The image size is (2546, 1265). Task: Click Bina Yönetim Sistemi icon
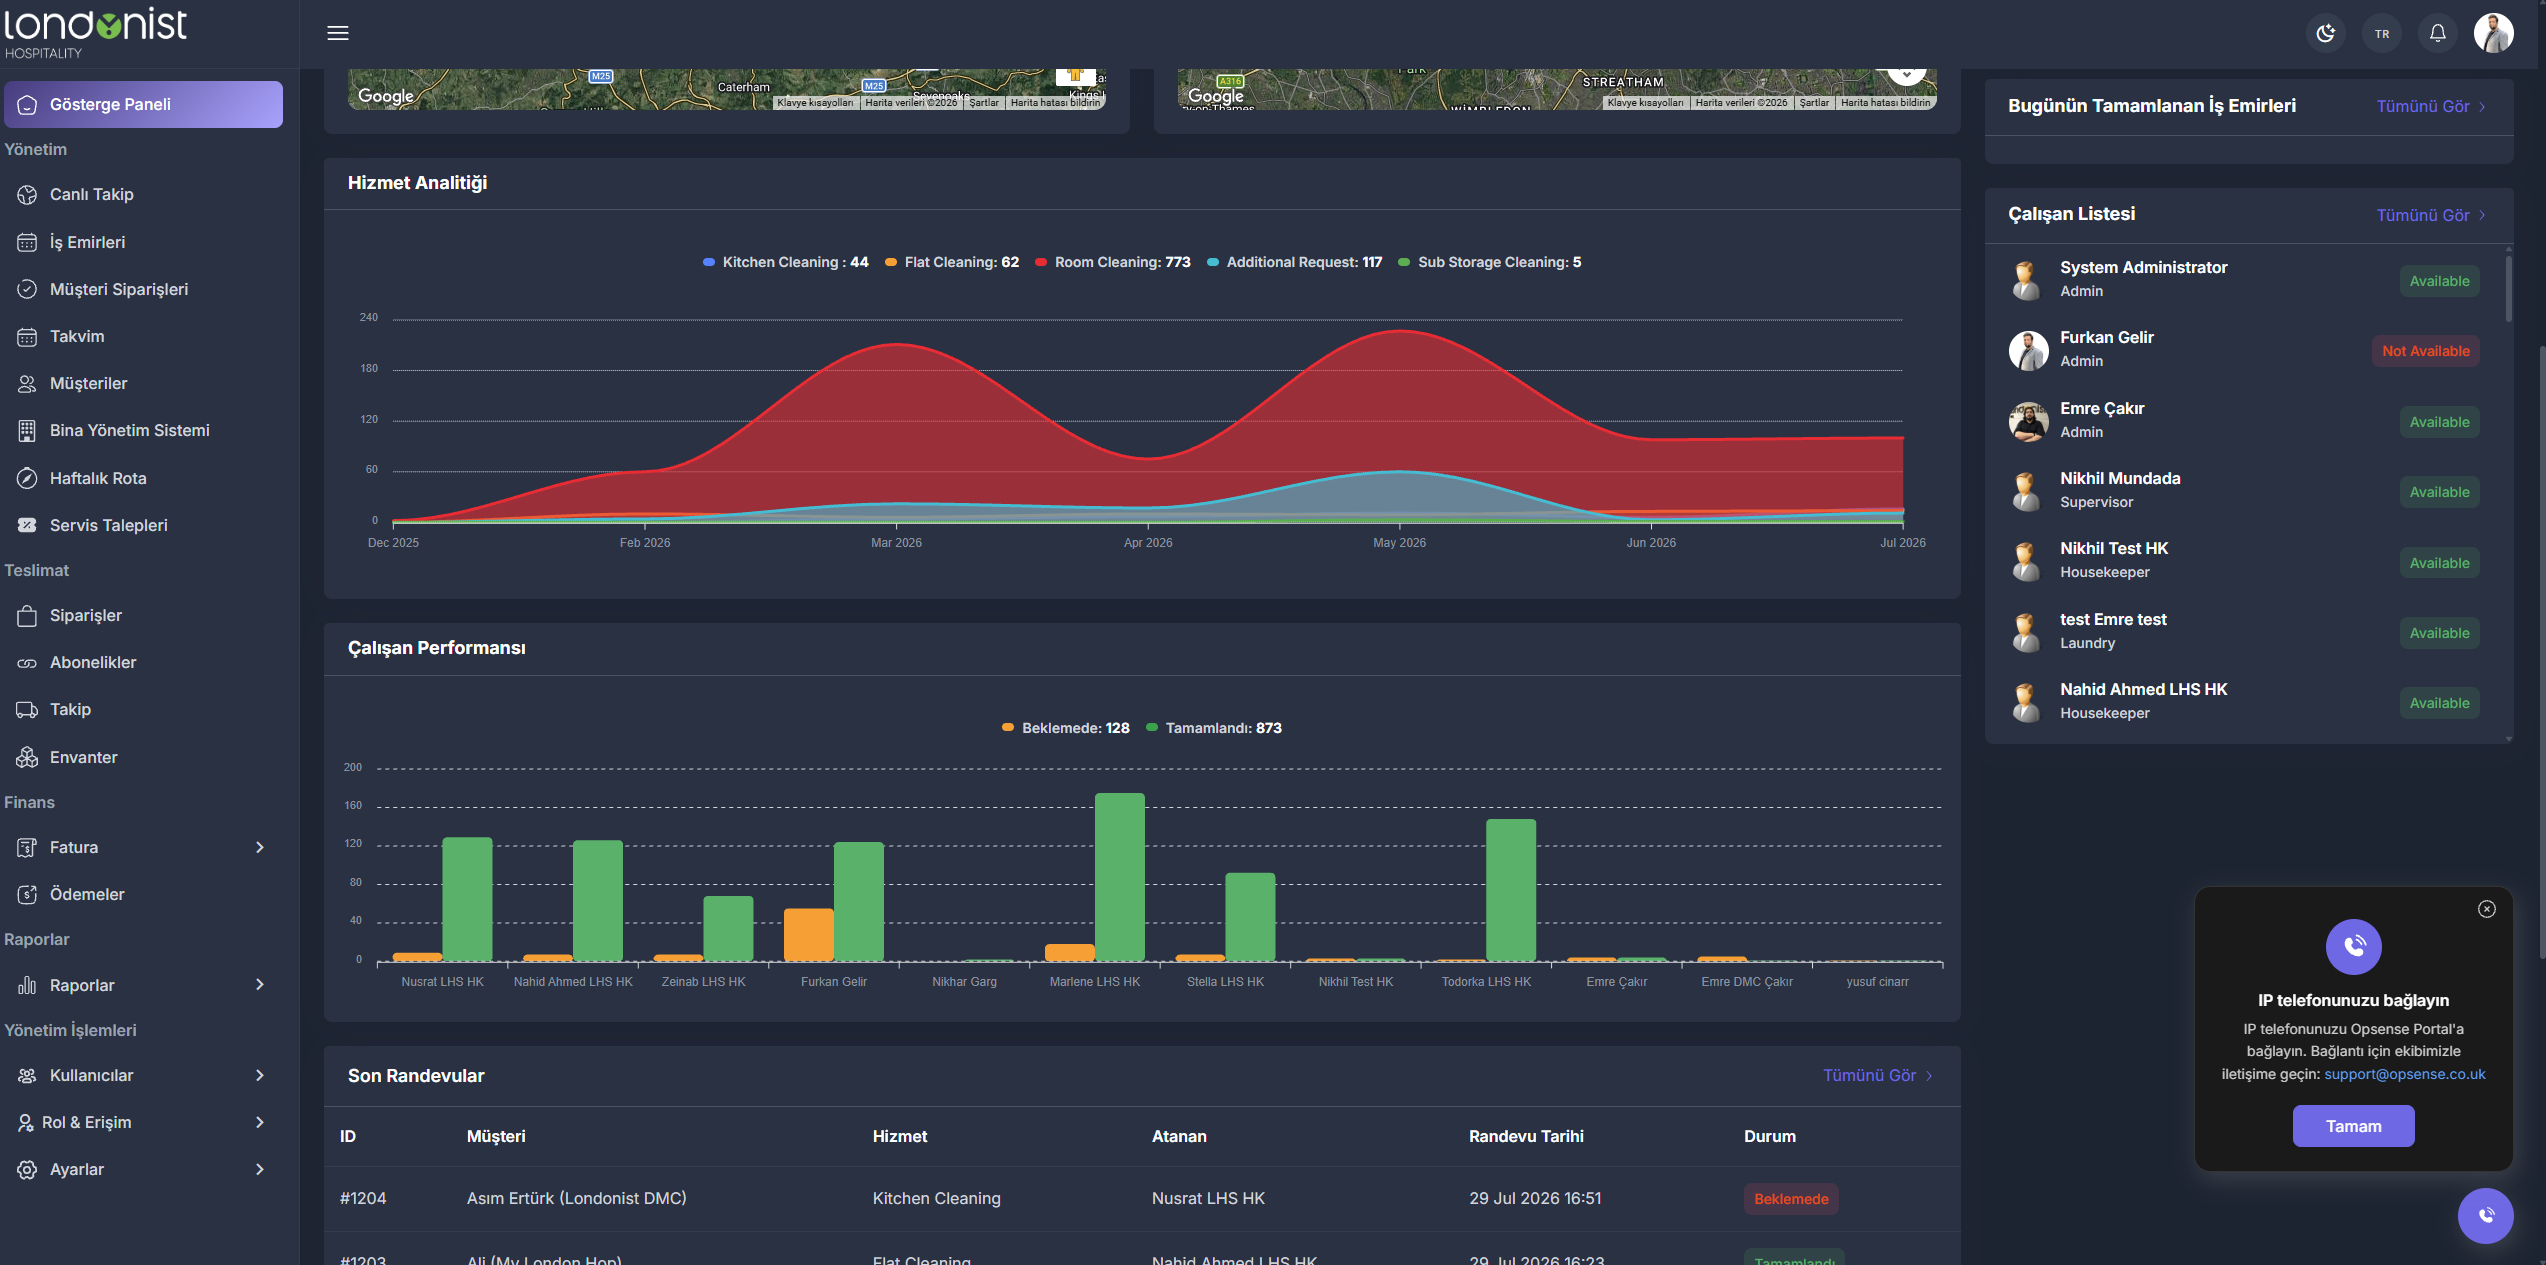click(27, 431)
